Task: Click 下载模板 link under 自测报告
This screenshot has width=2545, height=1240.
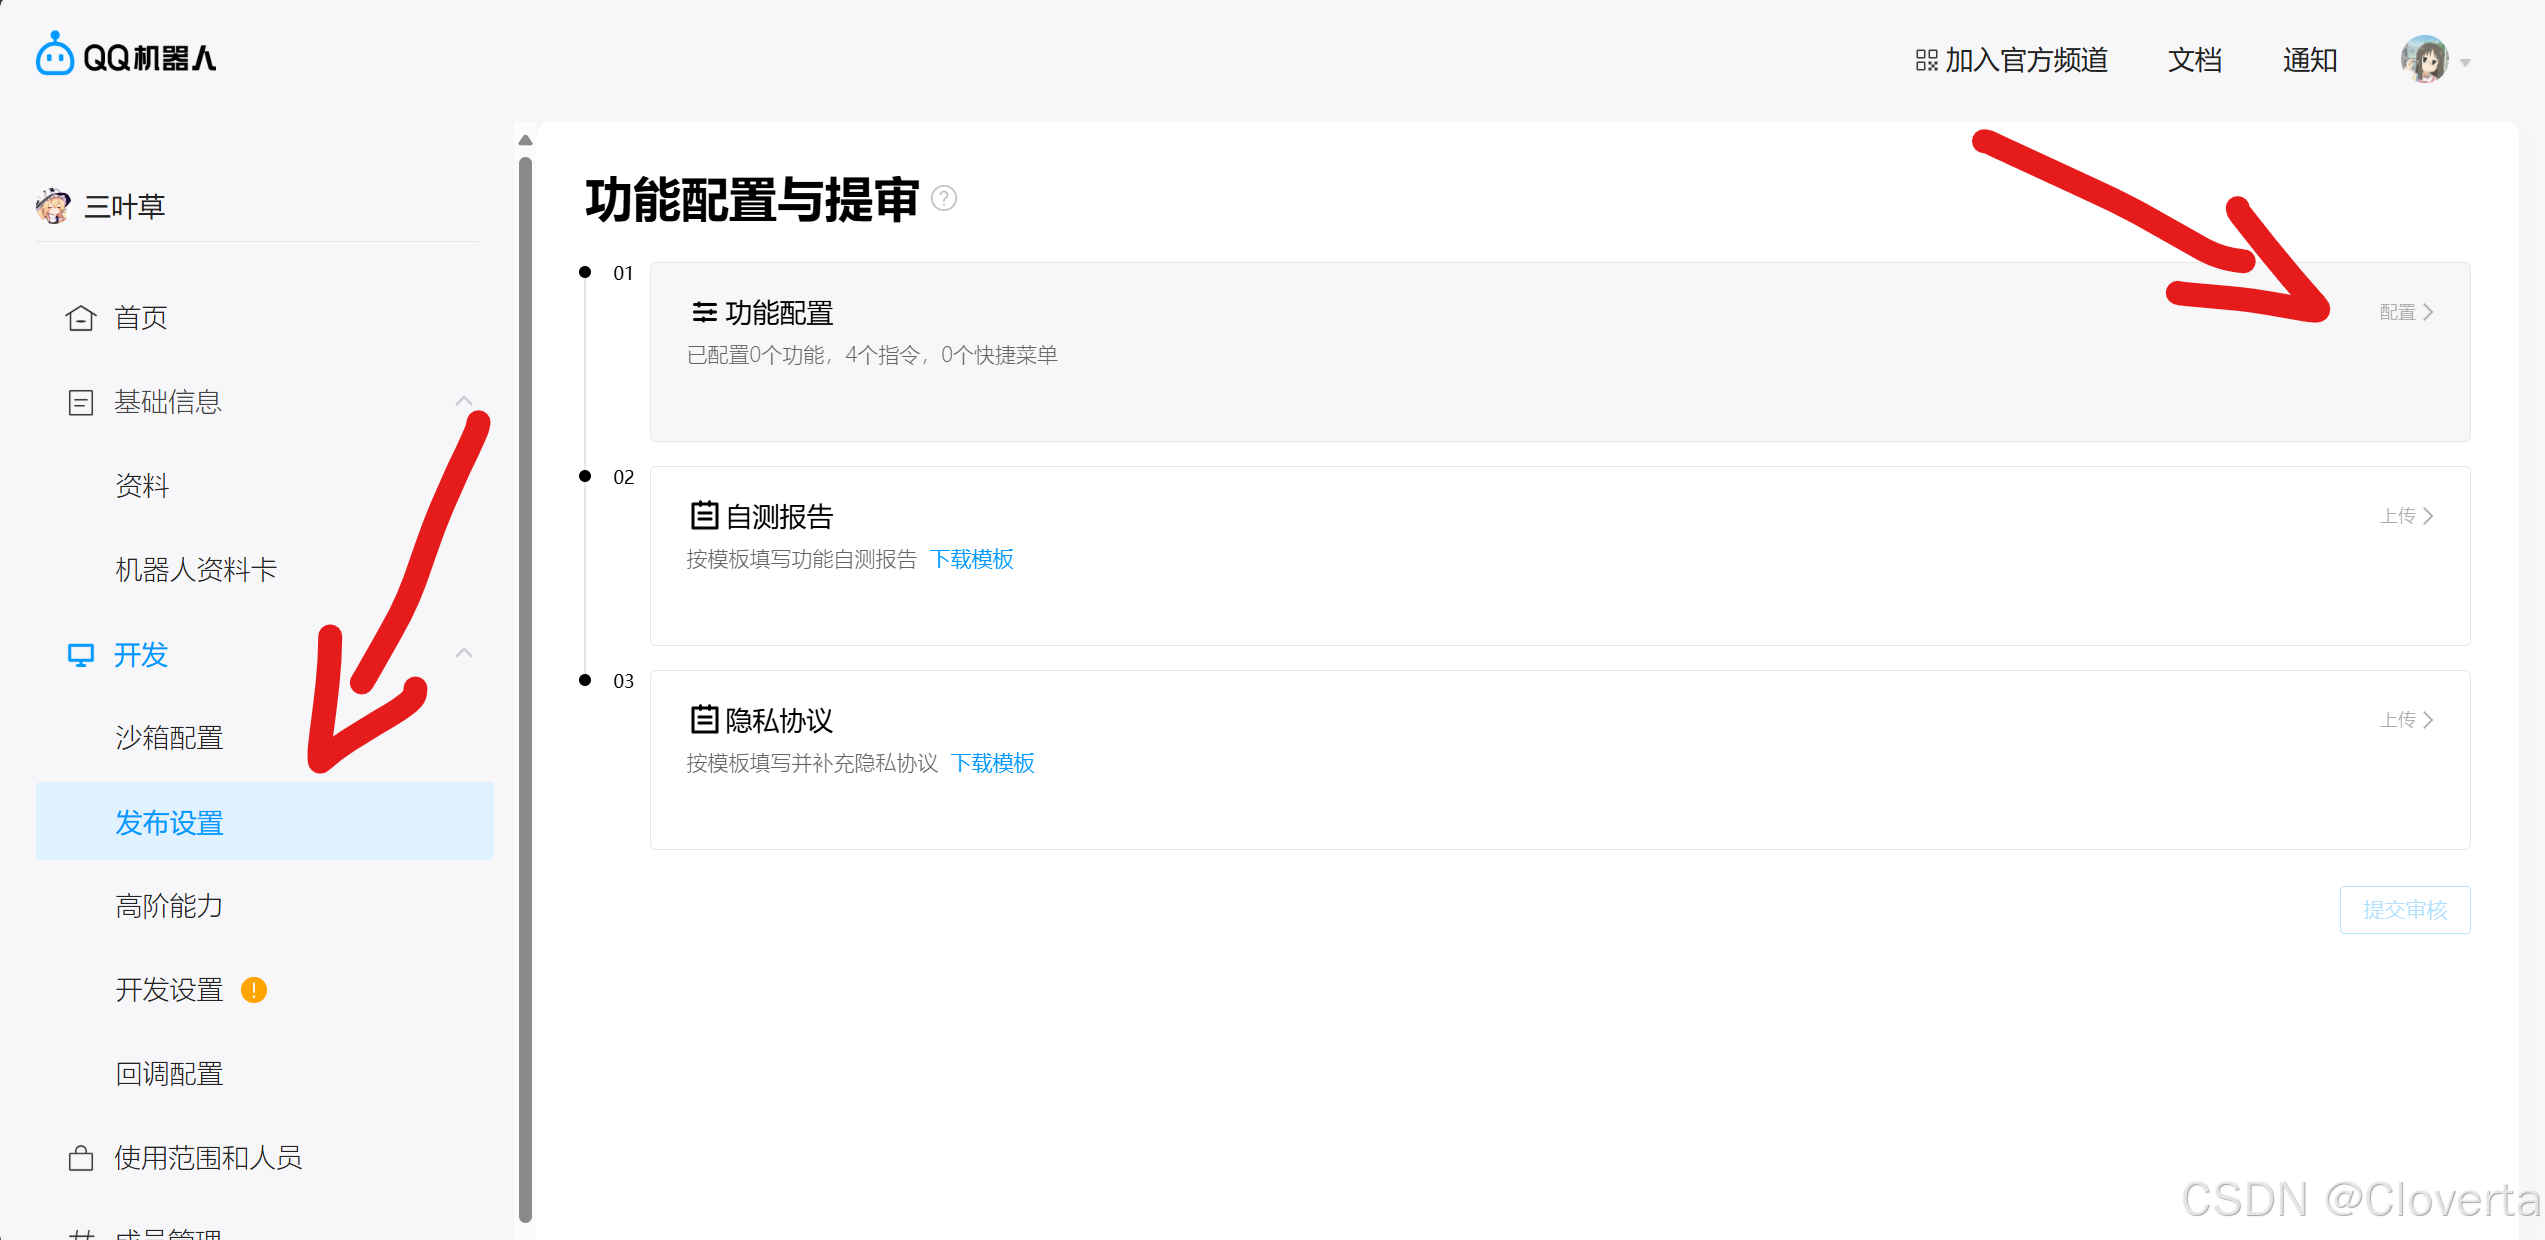Action: [x=971, y=559]
